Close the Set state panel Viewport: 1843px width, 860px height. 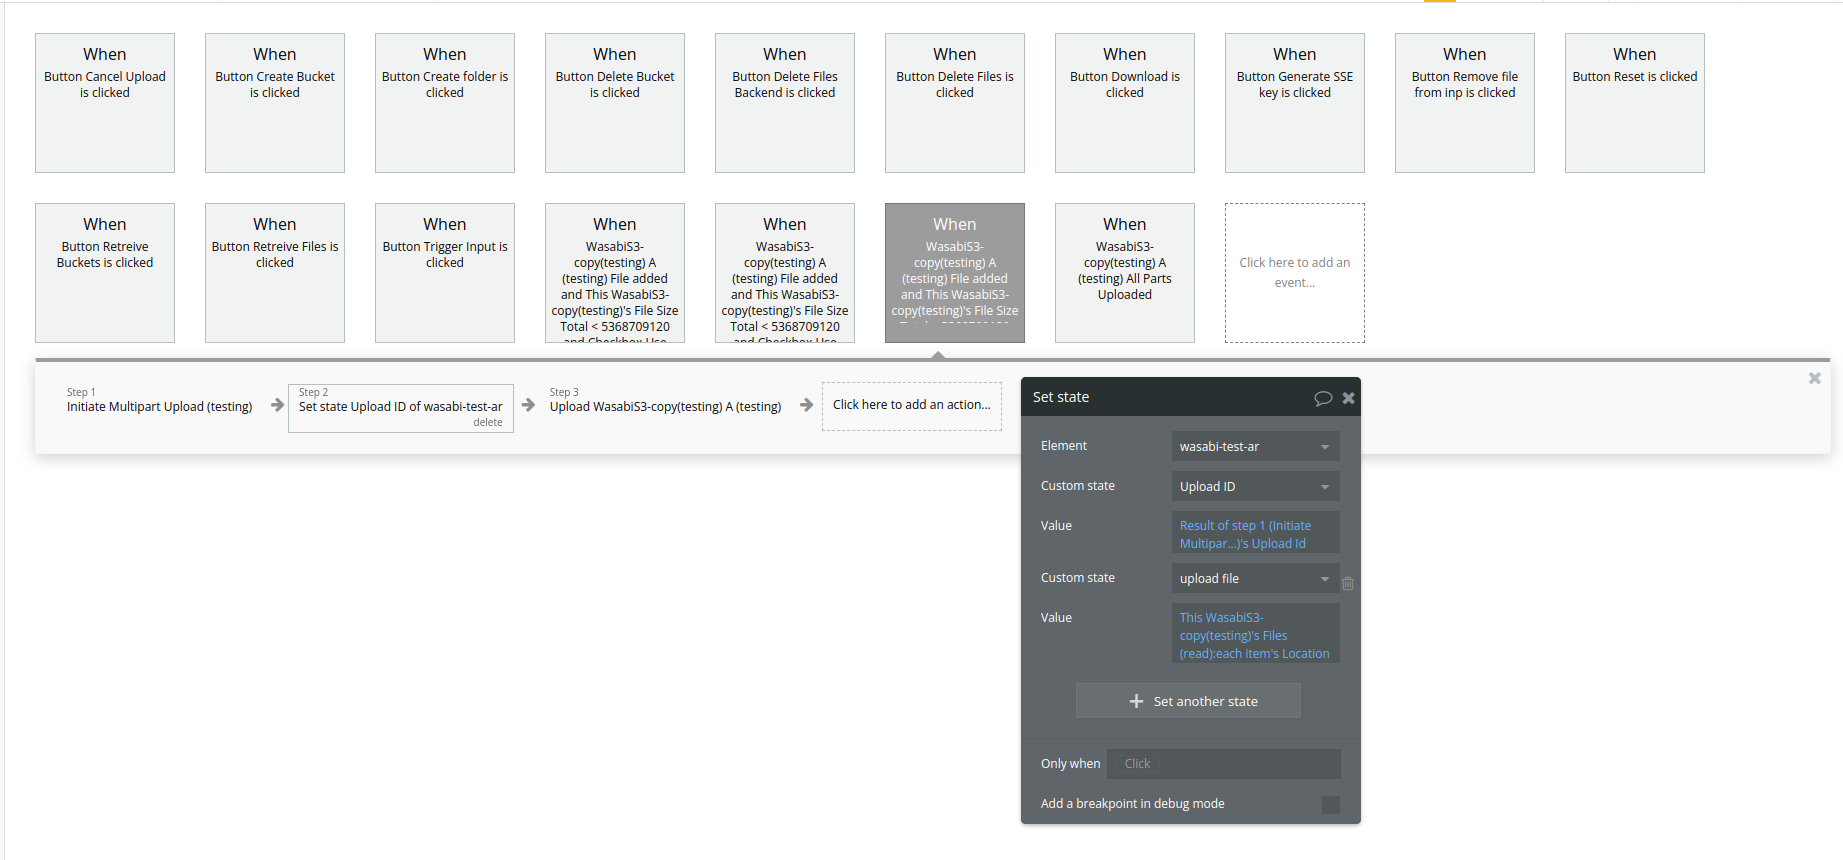pyautogui.click(x=1348, y=398)
